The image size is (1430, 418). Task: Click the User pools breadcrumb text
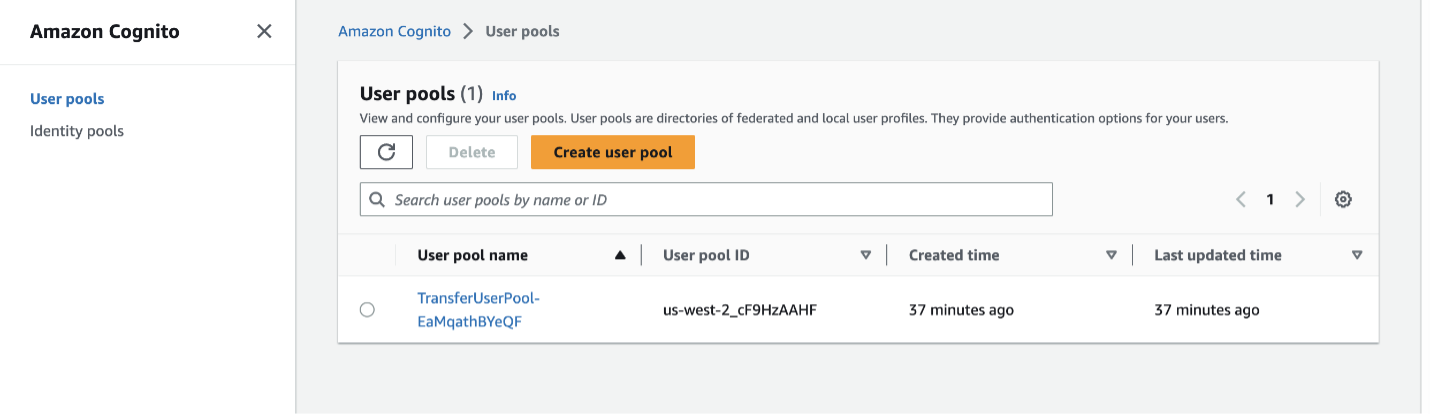click(x=522, y=31)
